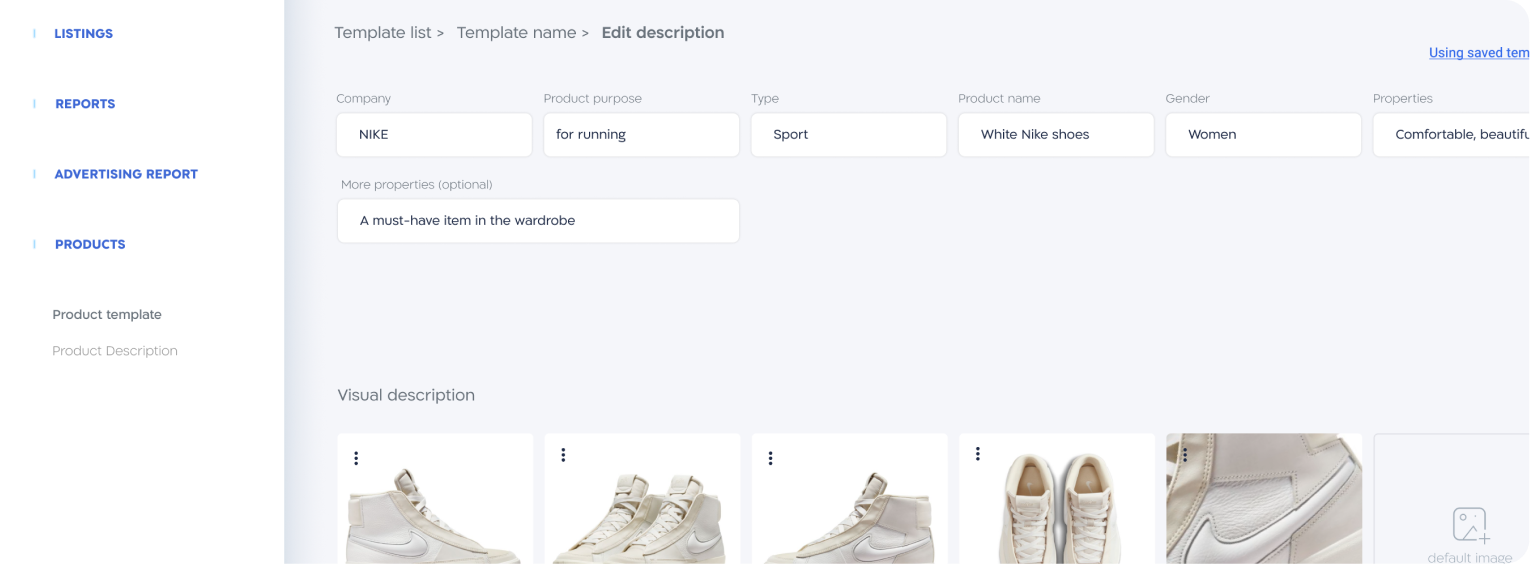
Task: Select the third shoe thumbnail
Action: coord(849,499)
